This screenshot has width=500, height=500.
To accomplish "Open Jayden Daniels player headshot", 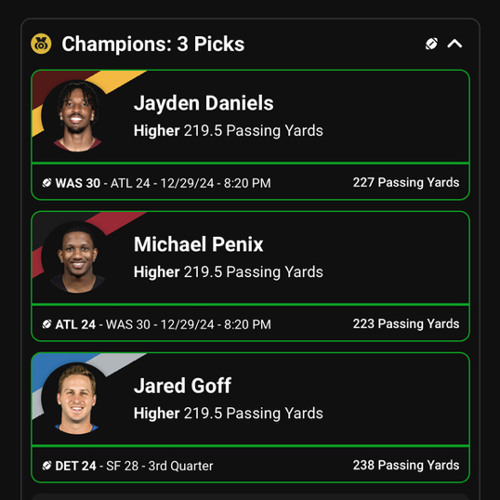I will (77, 116).
